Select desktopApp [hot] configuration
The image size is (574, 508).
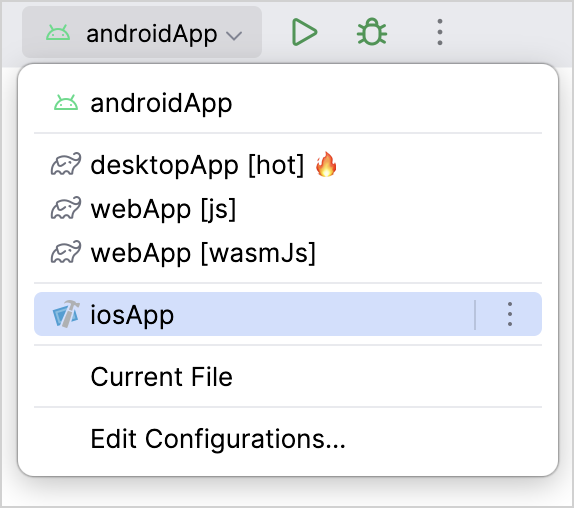coord(288,165)
